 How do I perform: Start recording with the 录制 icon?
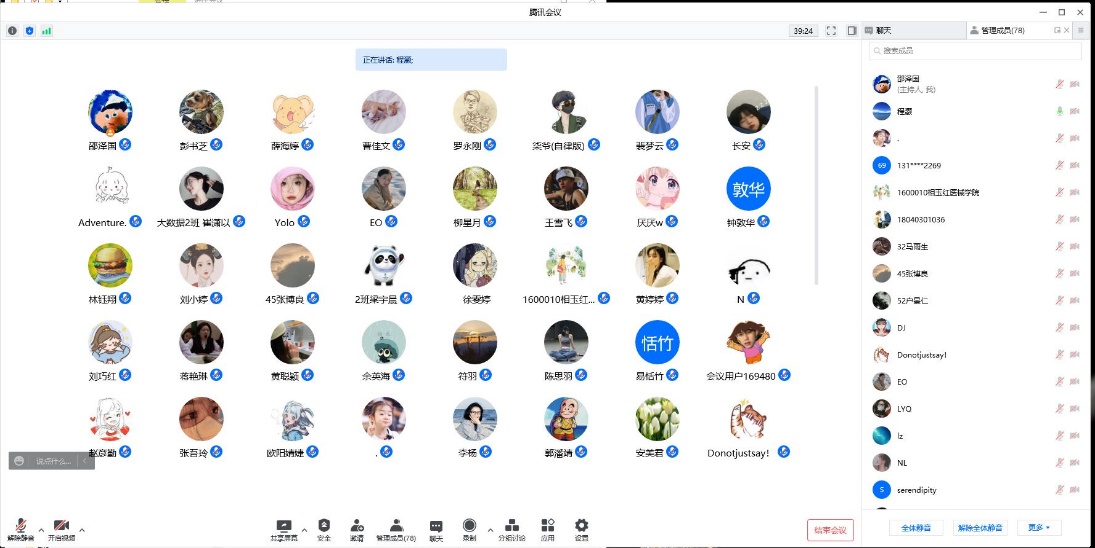469,528
